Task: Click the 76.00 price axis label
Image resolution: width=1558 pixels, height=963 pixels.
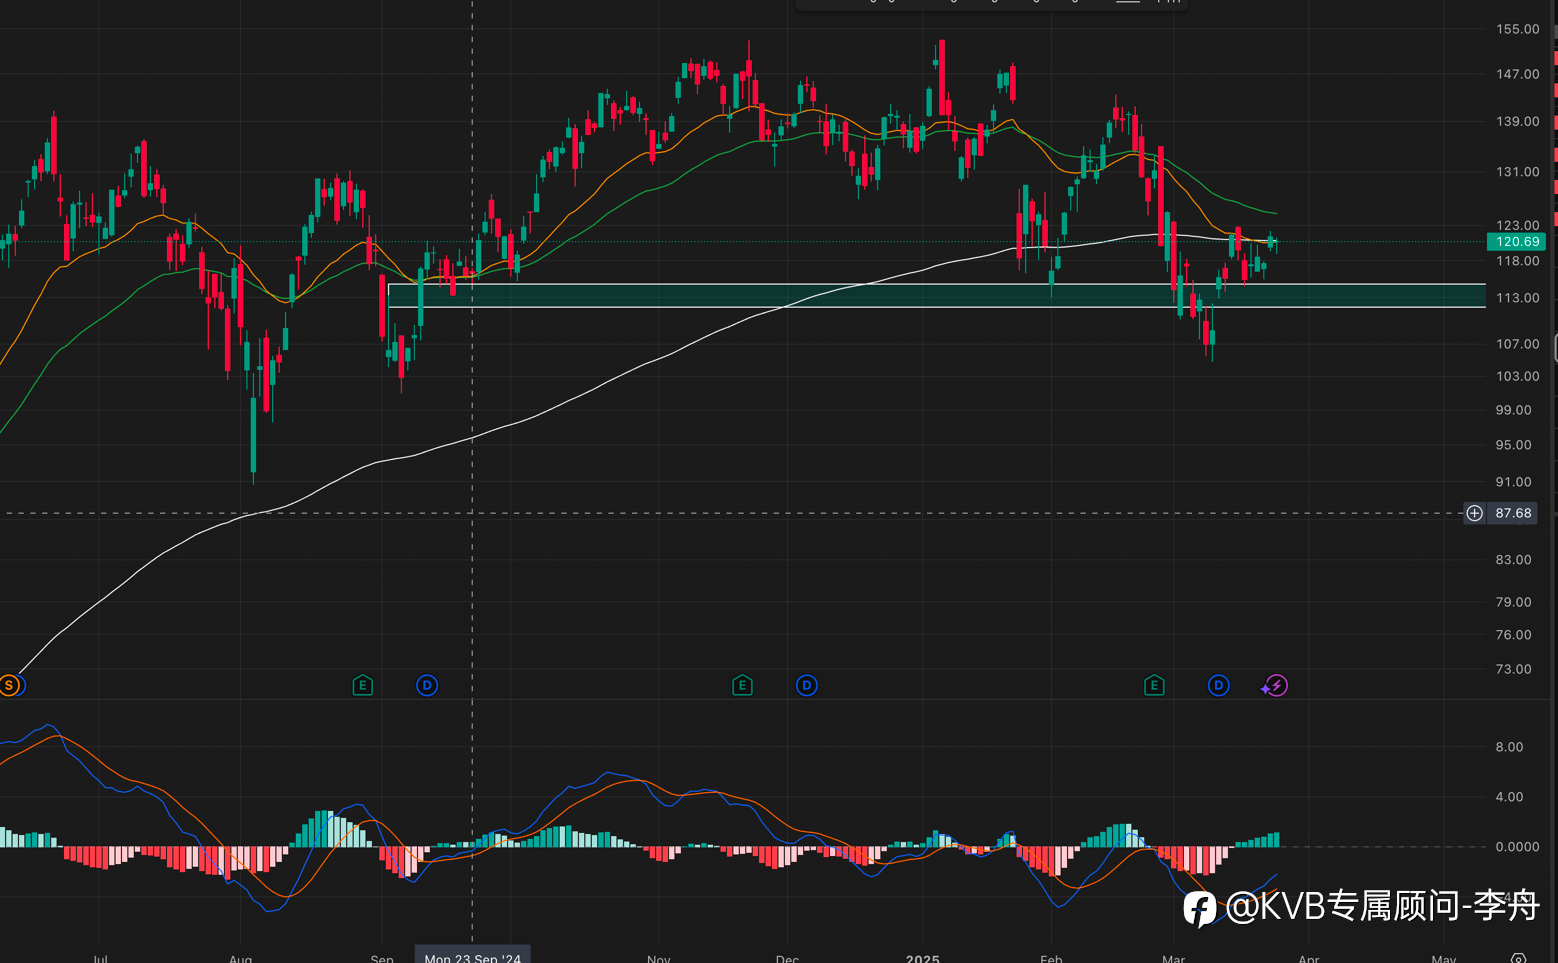Action: (1513, 635)
